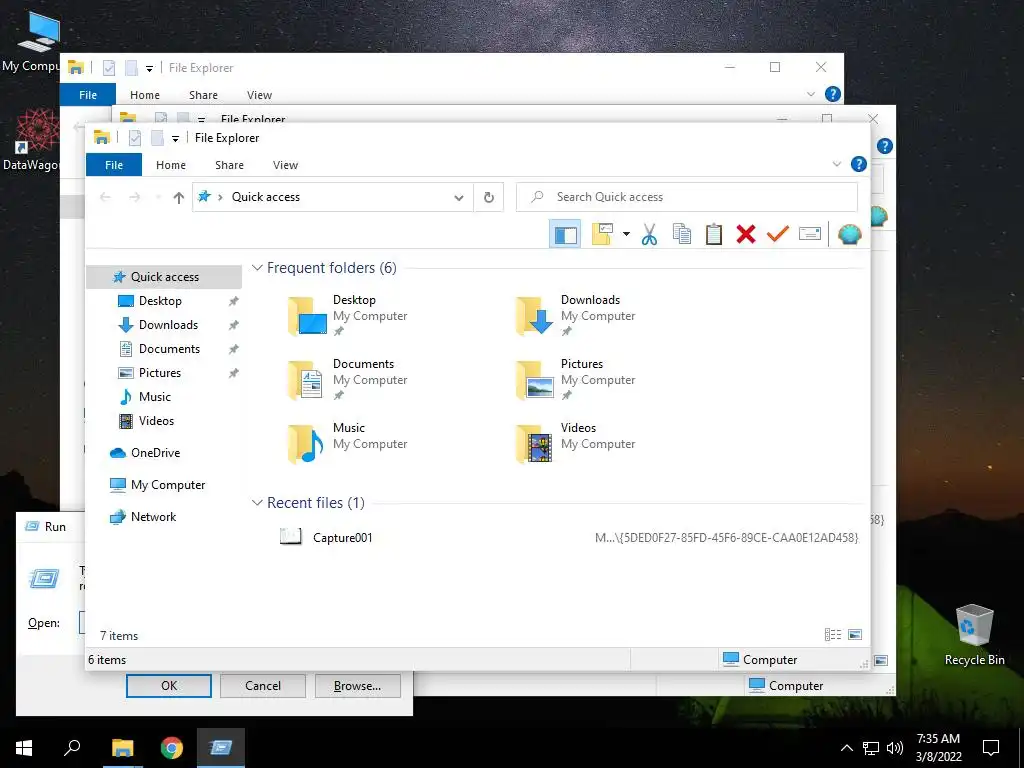Click File Explorer taskbar icon
1024x768 pixels.
tap(122, 748)
